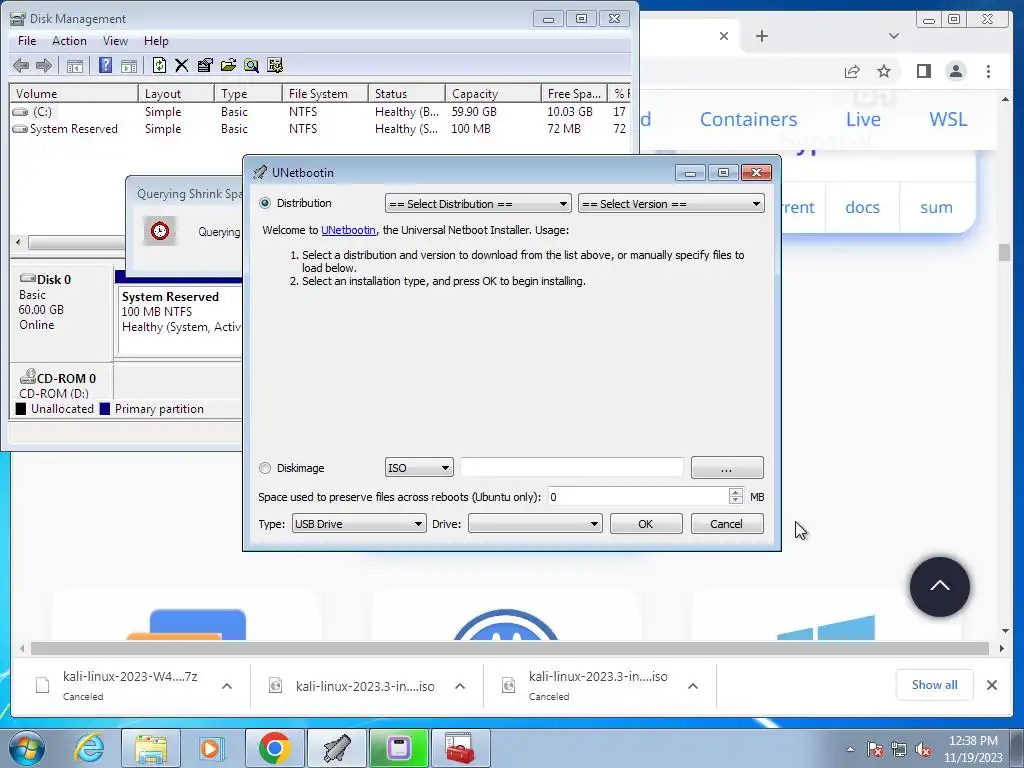This screenshot has width=1024, height=768.
Task: Open the File menu in Disk Management
Action: (27, 40)
